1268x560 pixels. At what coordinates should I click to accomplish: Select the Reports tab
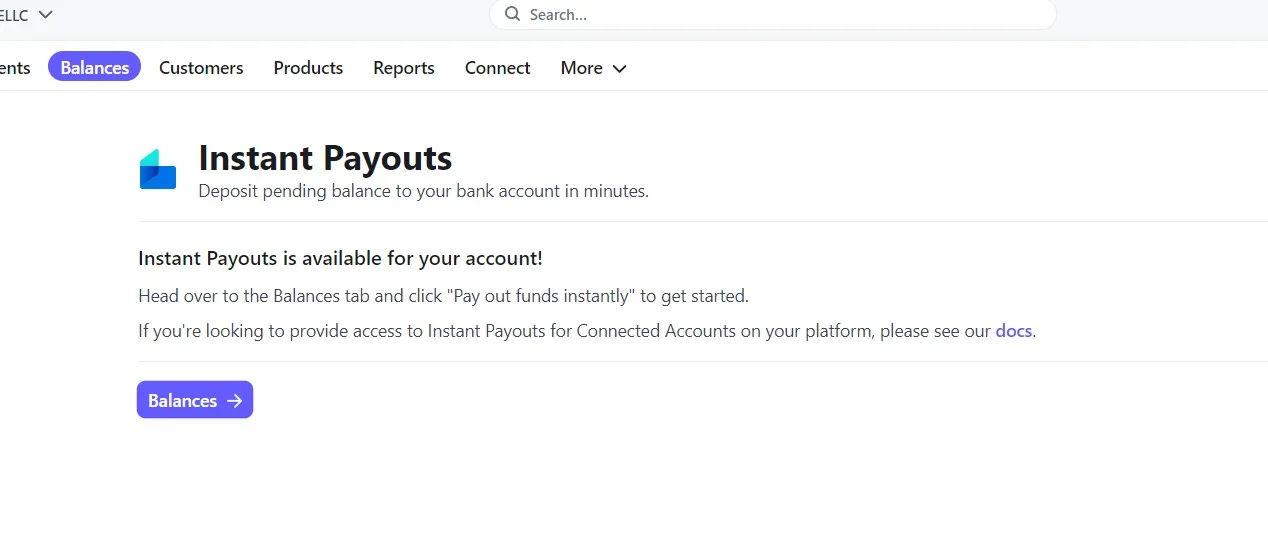(x=404, y=68)
